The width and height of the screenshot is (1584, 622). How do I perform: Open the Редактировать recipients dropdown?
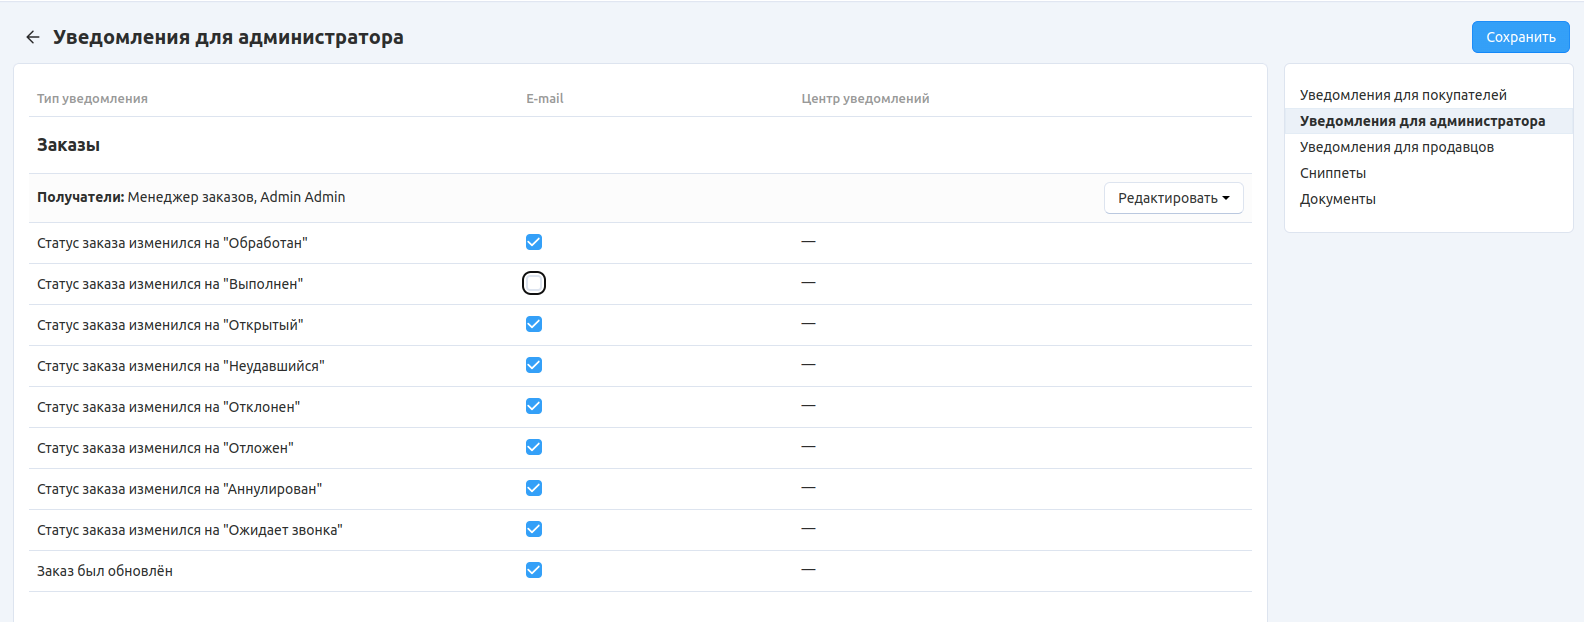pos(1173,198)
